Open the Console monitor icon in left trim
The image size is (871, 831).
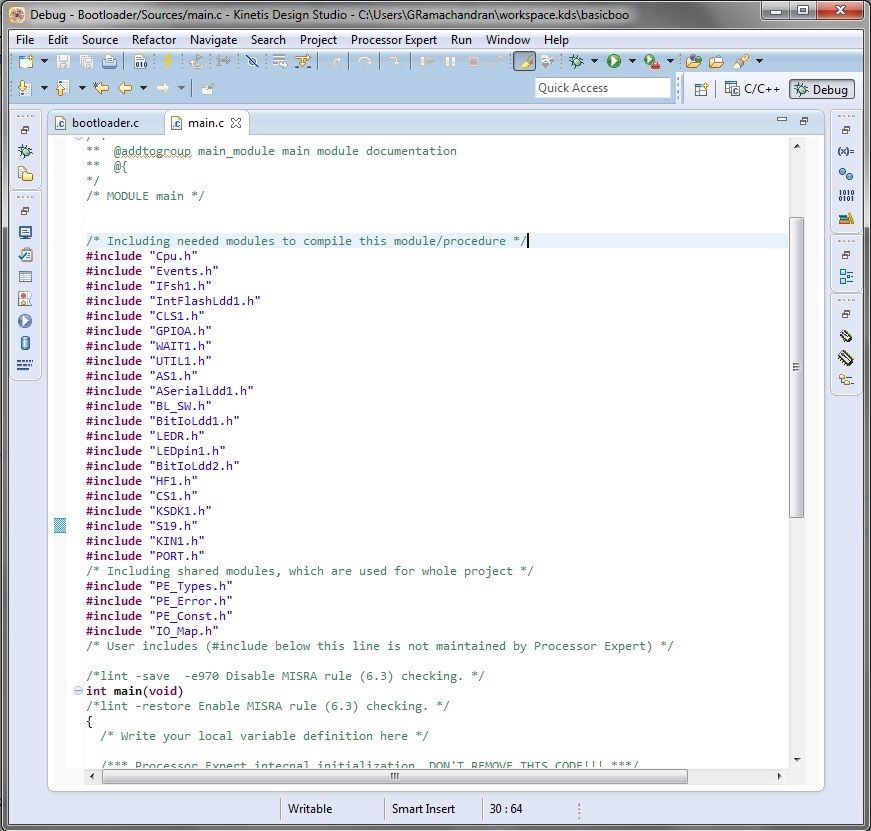tap(25, 232)
